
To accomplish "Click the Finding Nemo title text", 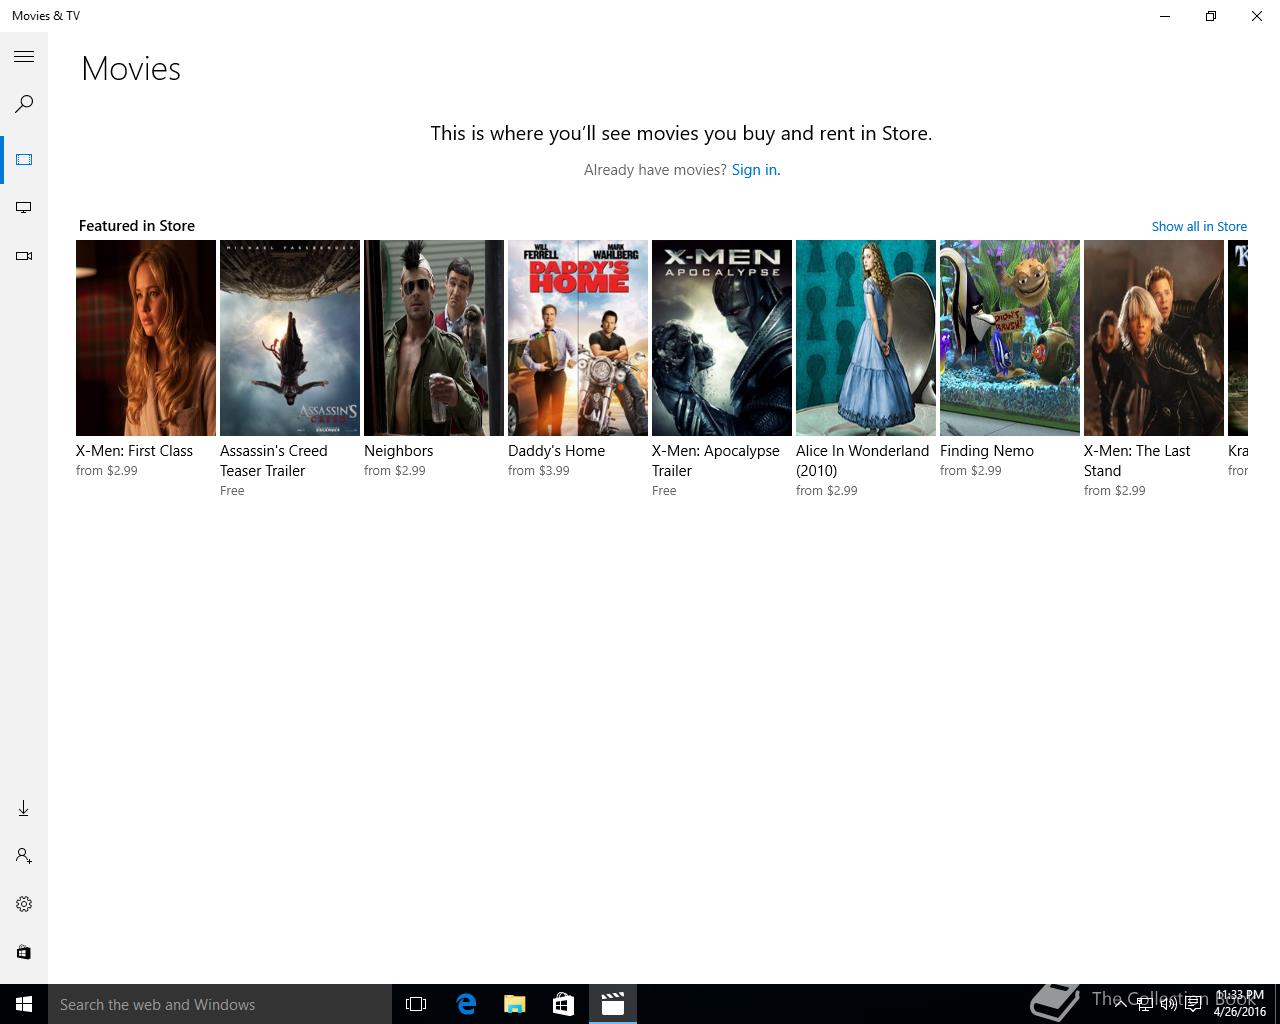I will (x=987, y=451).
